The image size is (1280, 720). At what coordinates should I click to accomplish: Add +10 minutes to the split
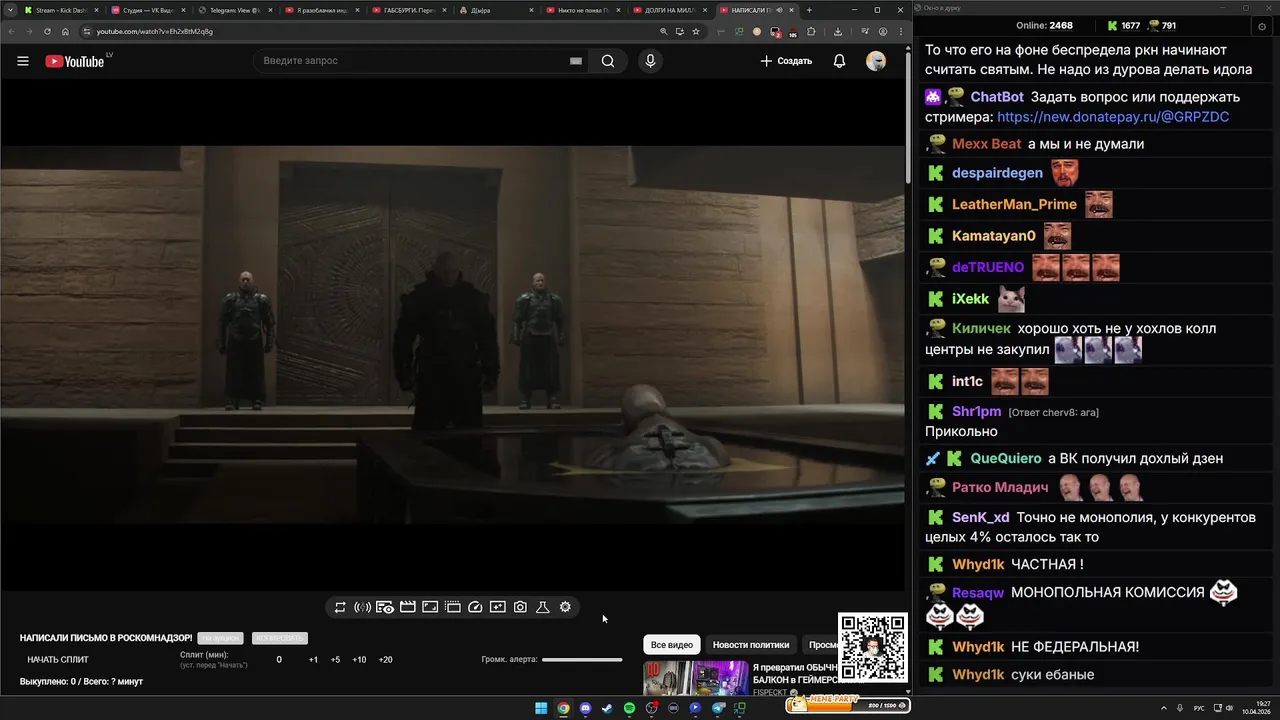(x=359, y=660)
